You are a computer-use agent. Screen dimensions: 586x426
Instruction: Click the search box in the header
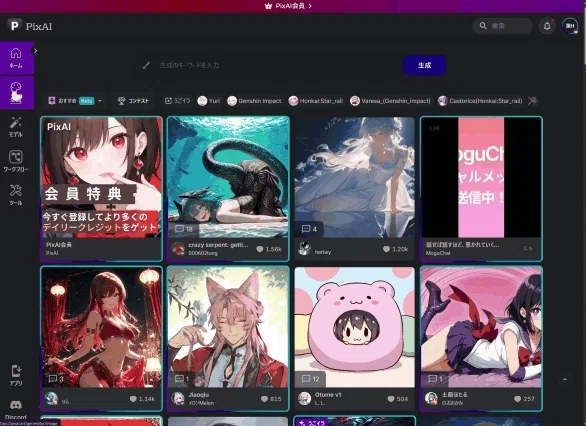[502, 26]
